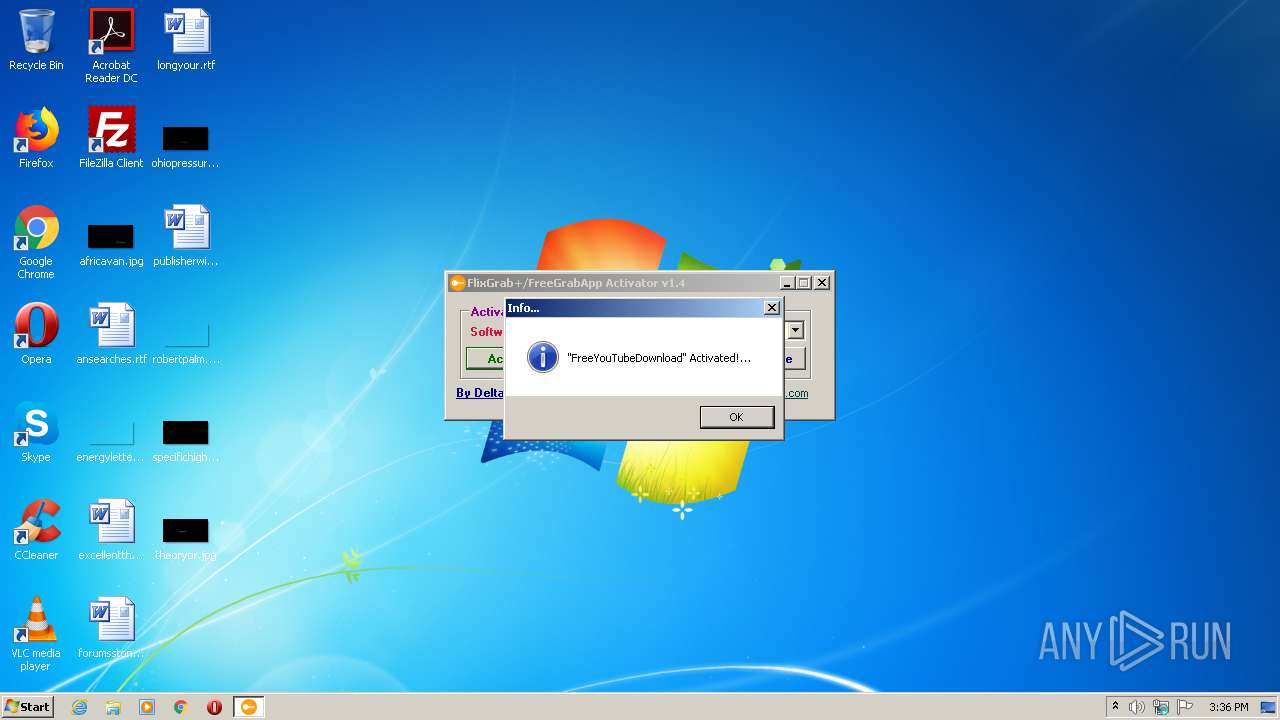Select the Opera desktop shortcut
The width and height of the screenshot is (1280, 720).
[x=36, y=334]
